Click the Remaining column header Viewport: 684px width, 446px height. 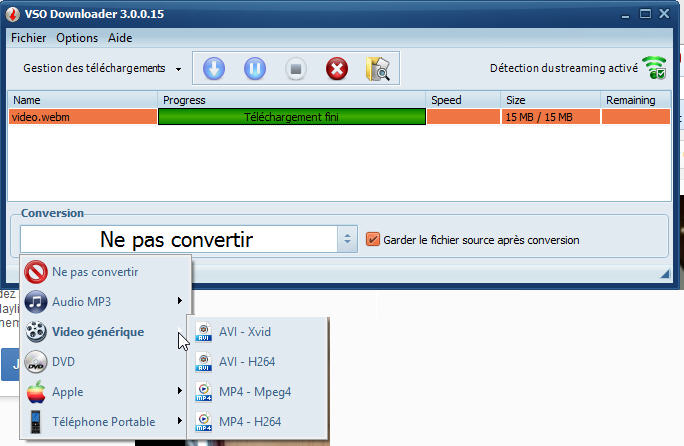[636, 100]
